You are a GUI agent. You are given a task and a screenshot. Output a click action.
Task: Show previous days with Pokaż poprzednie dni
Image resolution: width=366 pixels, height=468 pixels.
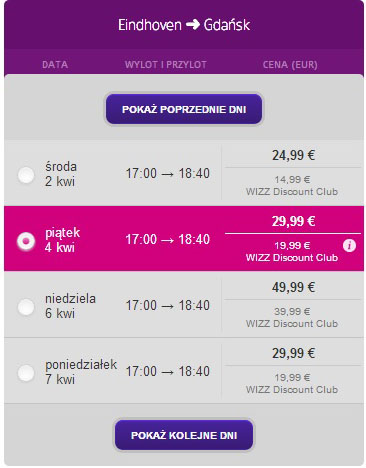pyautogui.click(x=184, y=109)
